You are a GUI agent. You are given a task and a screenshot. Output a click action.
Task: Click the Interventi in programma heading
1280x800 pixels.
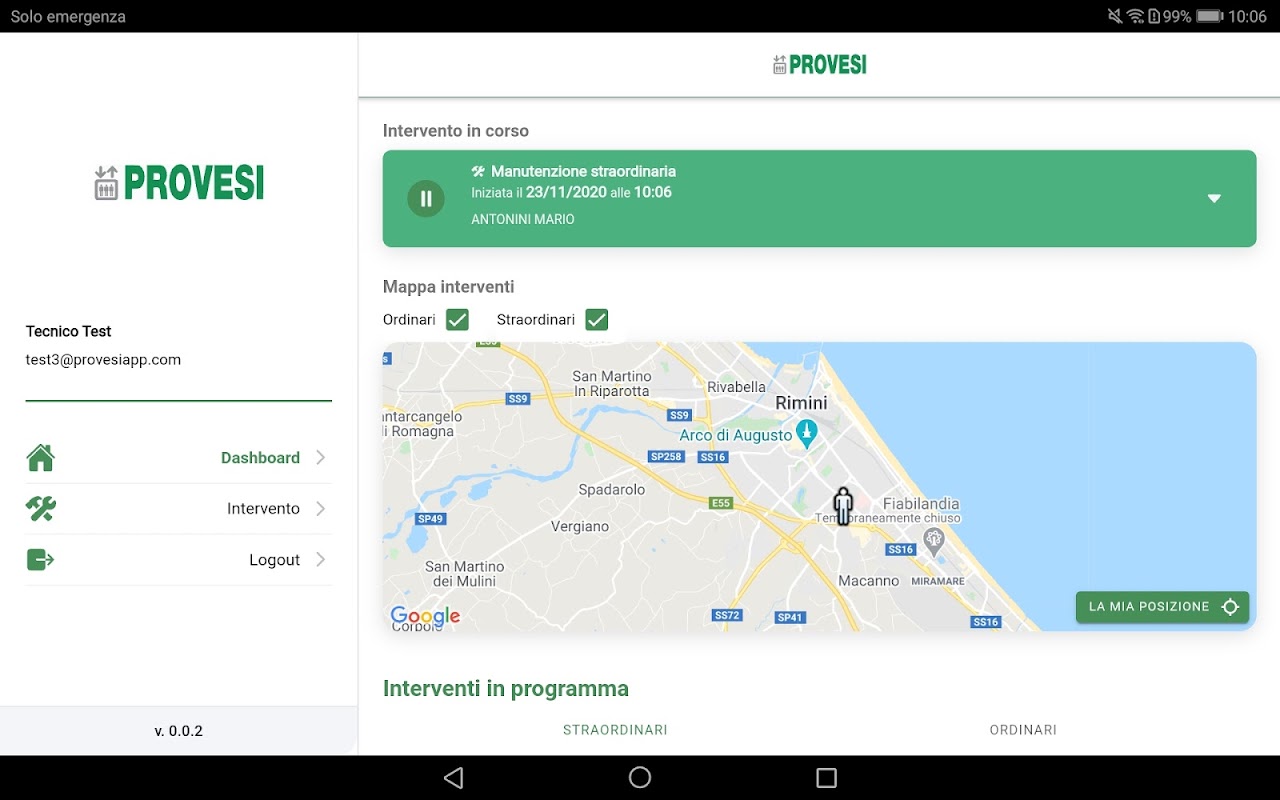(x=506, y=689)
